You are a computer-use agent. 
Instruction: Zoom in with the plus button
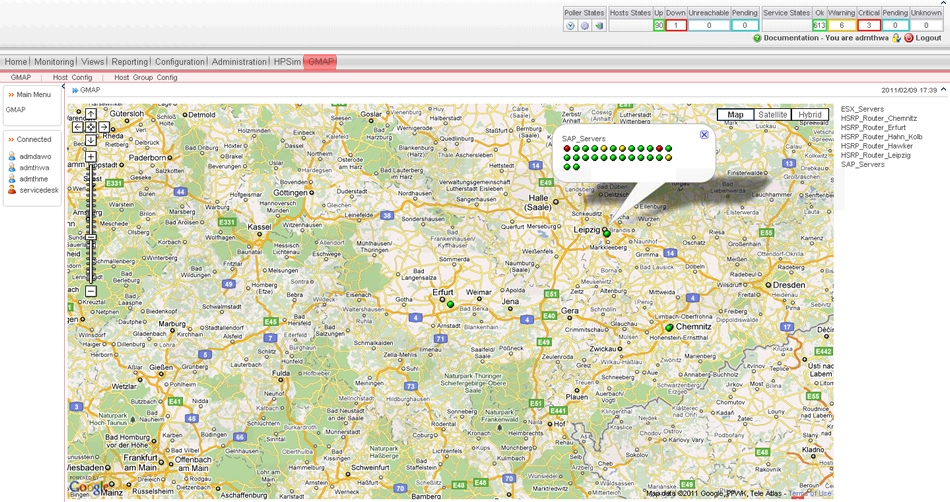pyautogui.click(x=90, y=157)
